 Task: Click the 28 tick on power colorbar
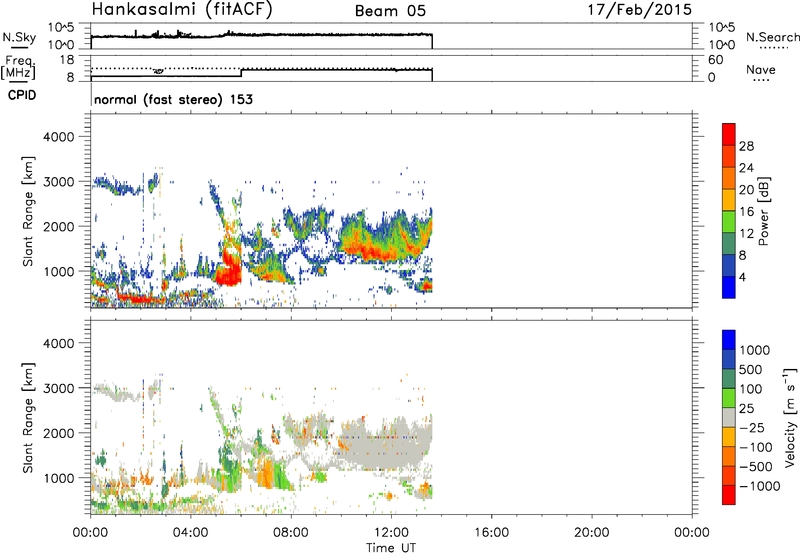pos(746,146)
